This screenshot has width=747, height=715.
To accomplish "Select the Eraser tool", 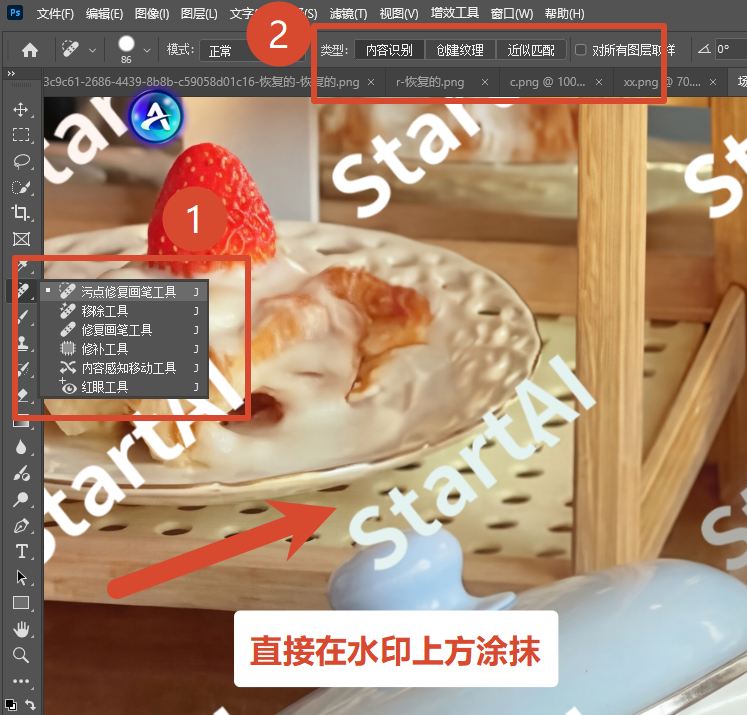I will [x=23, y=394].
